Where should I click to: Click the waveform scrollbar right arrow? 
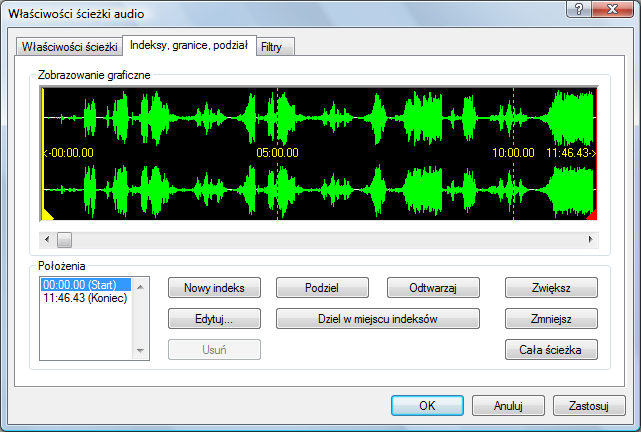tap(590, 240)
